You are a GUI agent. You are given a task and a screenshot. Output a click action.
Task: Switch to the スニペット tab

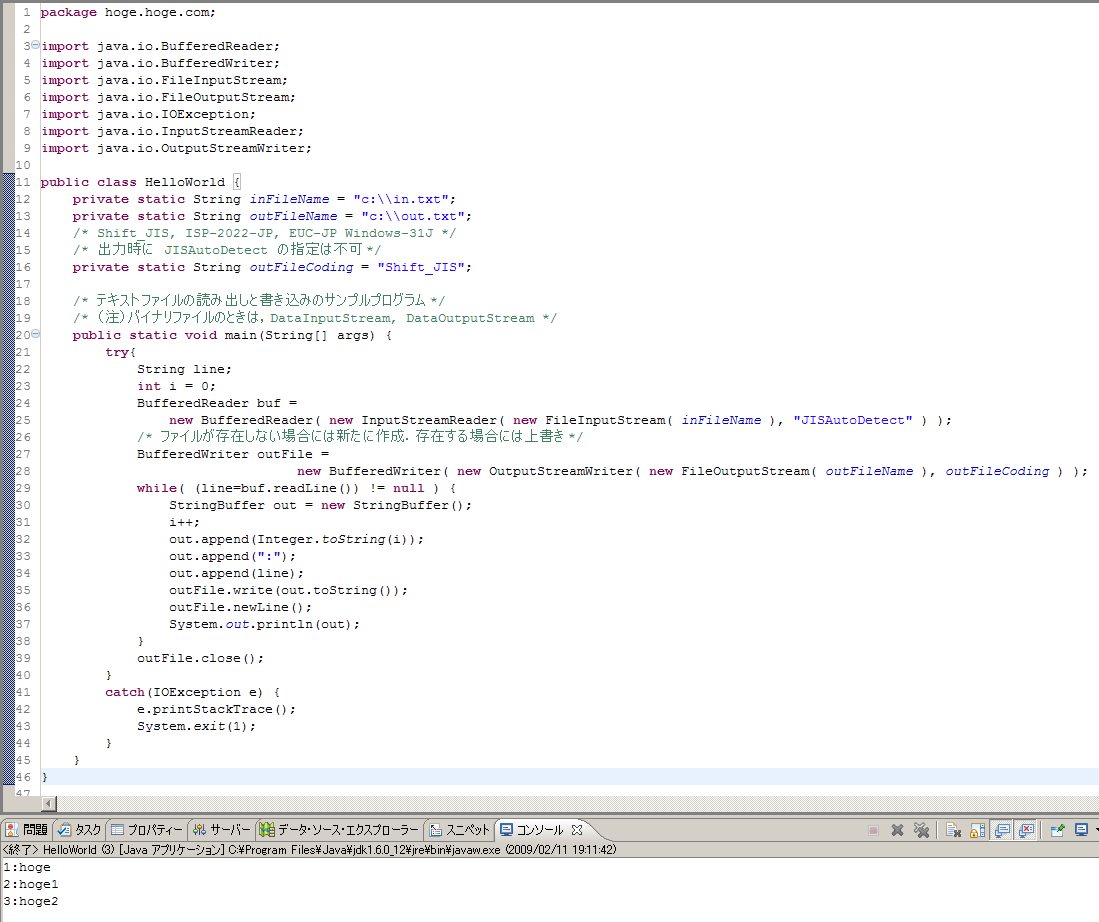tap(460, 830)
